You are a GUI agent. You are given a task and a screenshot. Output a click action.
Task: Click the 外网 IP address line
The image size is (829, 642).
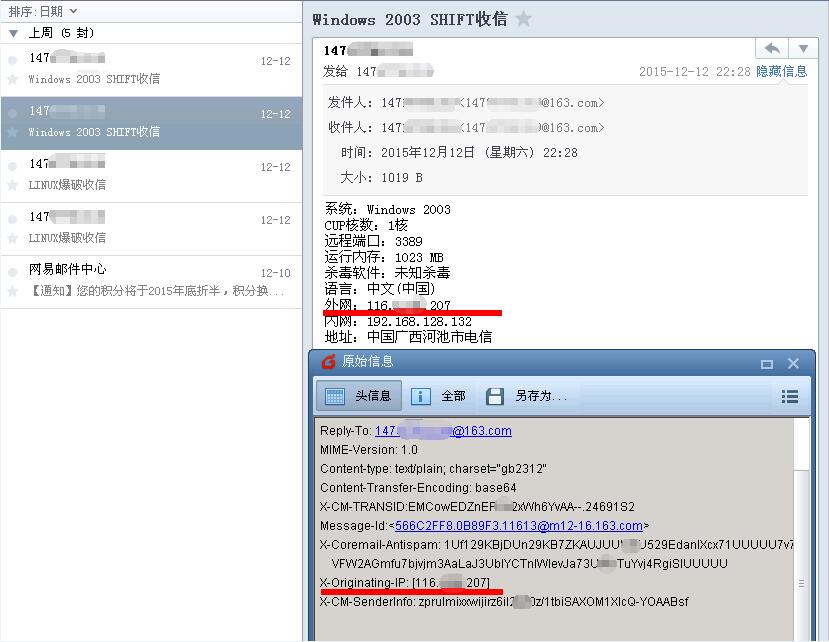pyautogui.click(x=388, y=305)
